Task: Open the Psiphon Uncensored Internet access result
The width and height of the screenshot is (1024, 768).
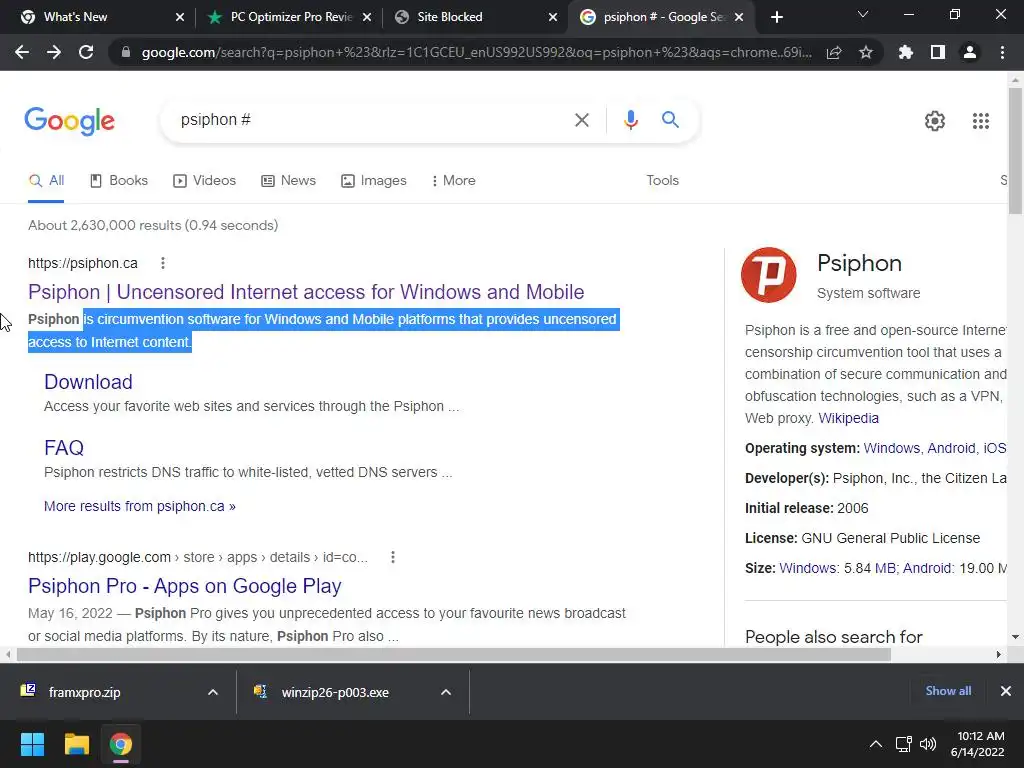Action: point(306,292)
